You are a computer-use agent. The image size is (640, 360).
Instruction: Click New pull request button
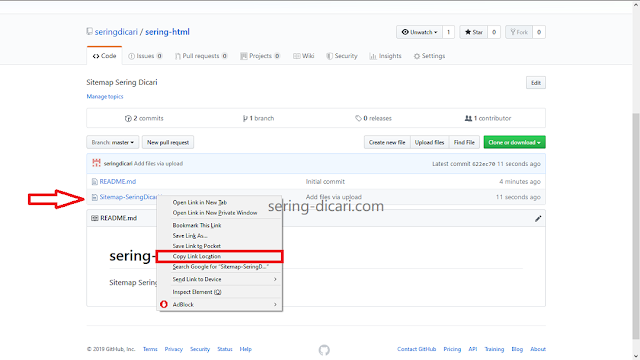(168, 142)
